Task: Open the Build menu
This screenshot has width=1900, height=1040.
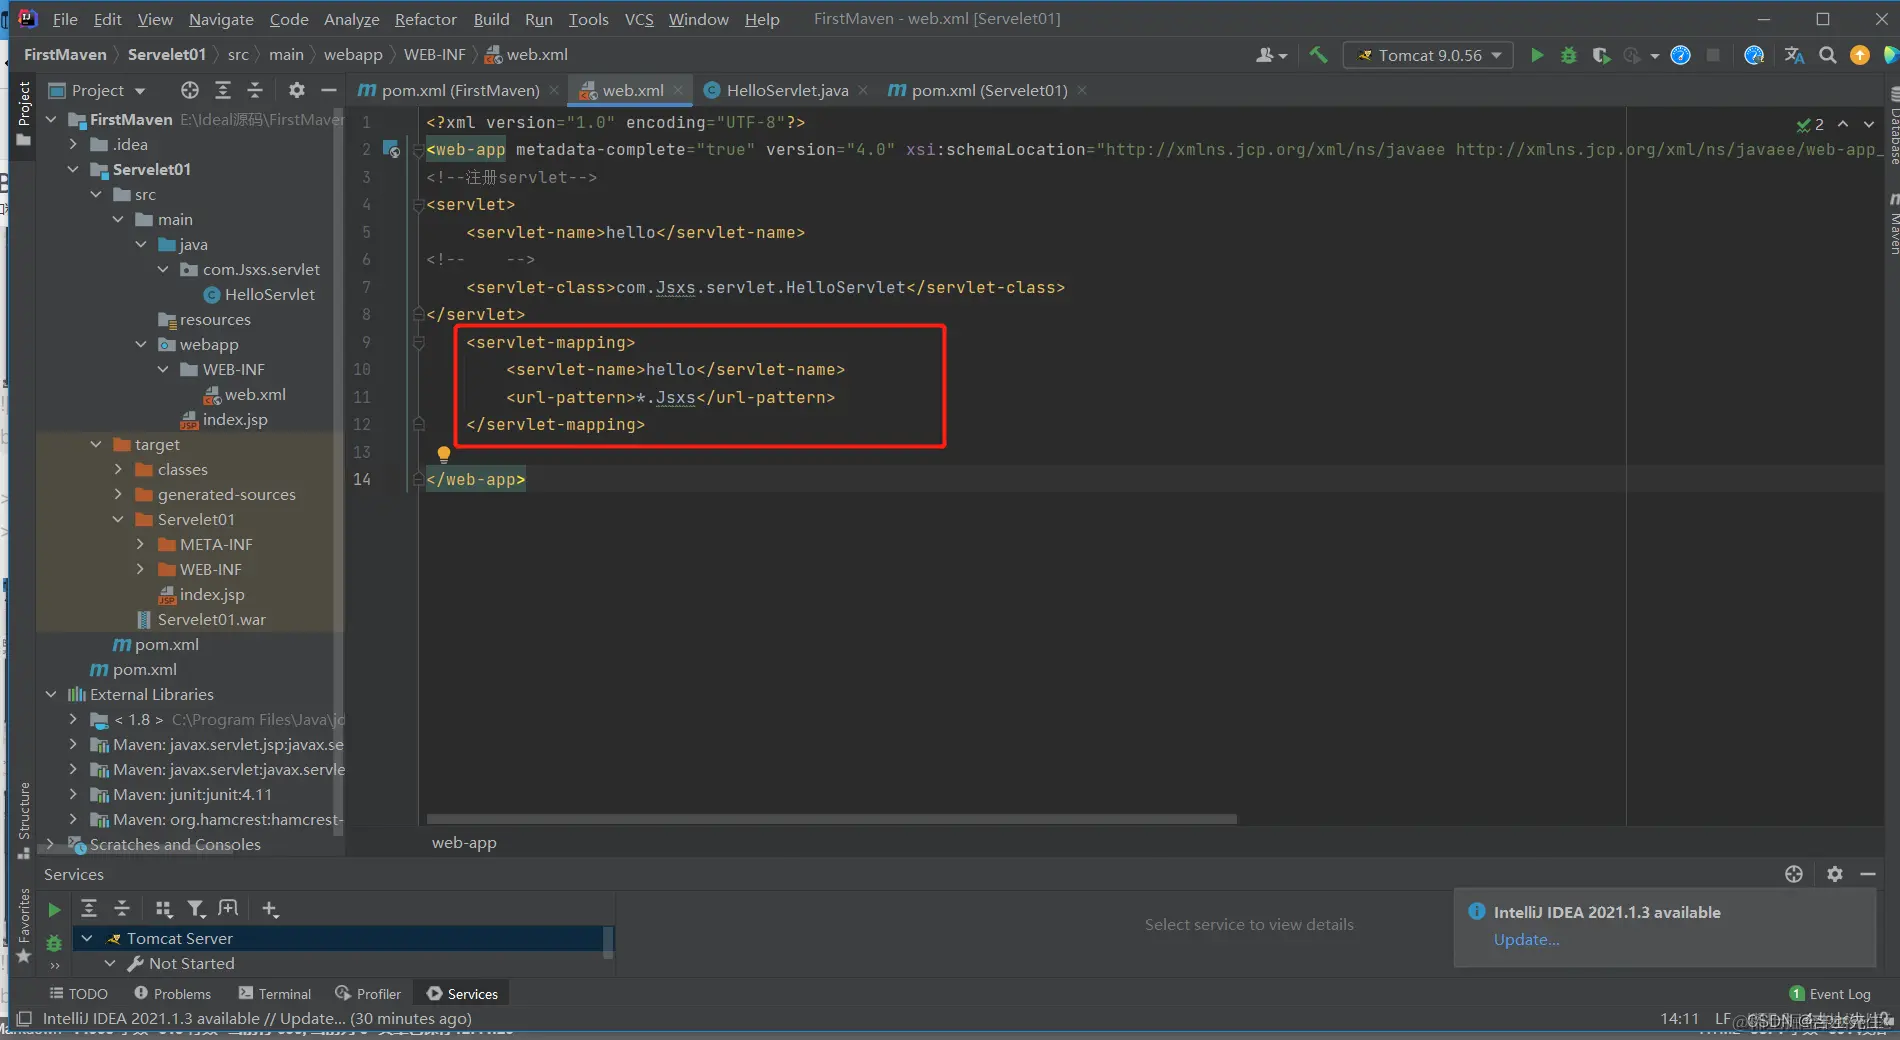Action: point(491,19)
